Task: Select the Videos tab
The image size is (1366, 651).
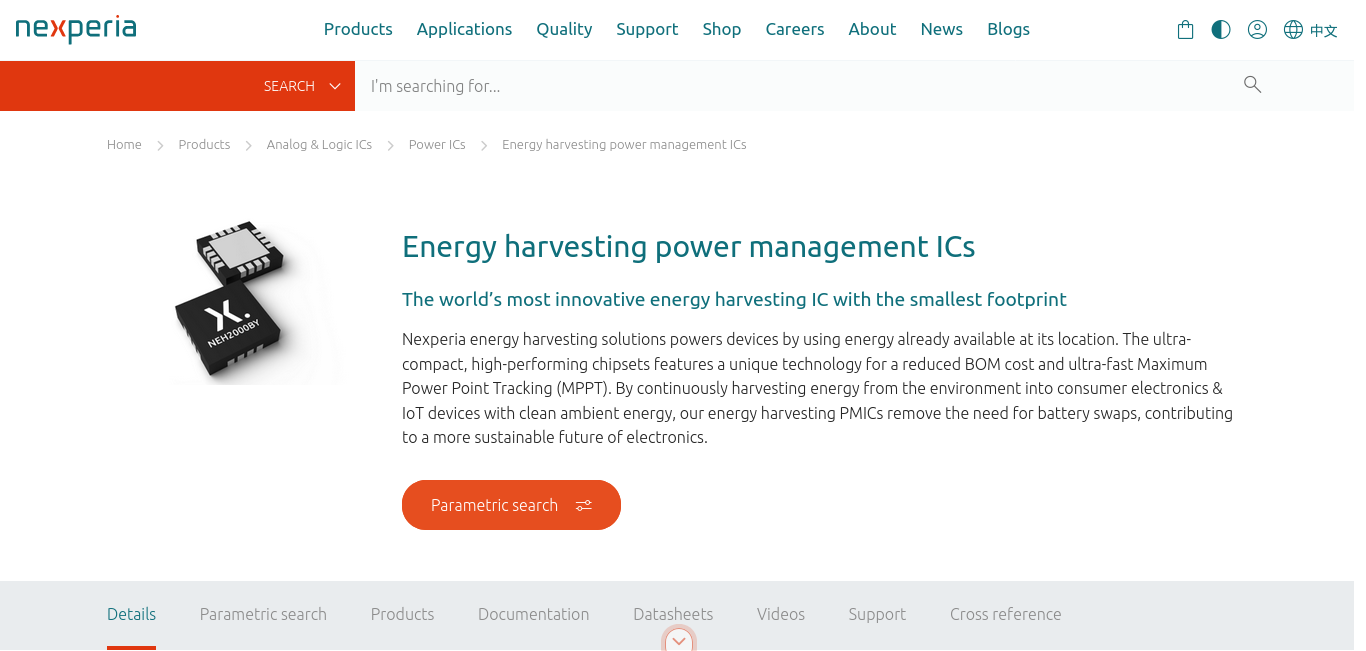Action: click(x=781, y=614)
